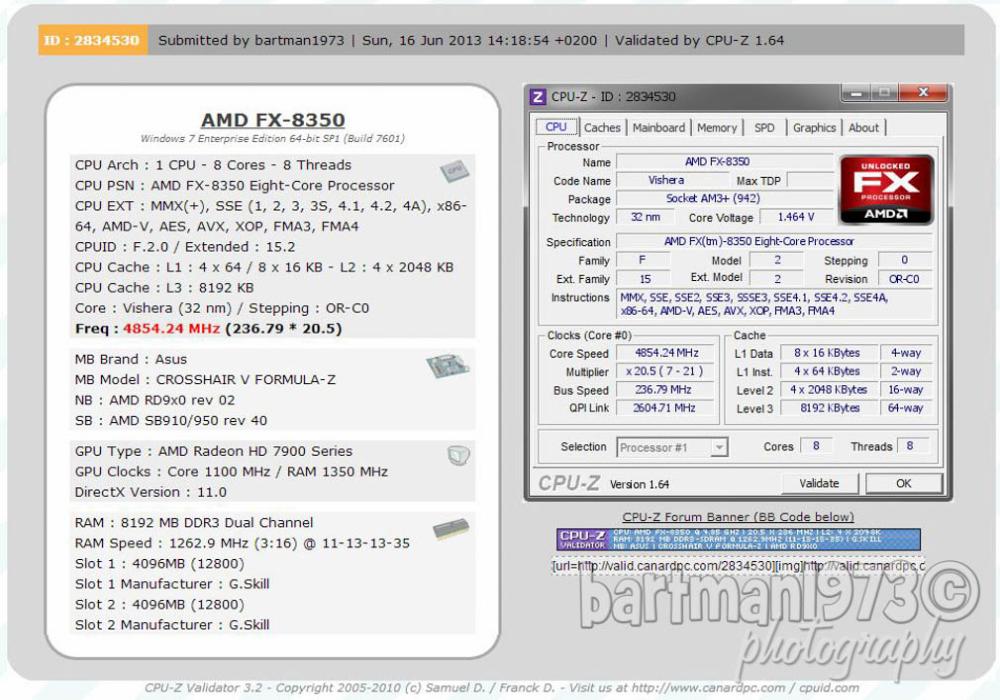Viewport: 1000px width, 700px height.
Task: Click the graphics card icon beside GPU Type
Action: [x=458, y=455]
